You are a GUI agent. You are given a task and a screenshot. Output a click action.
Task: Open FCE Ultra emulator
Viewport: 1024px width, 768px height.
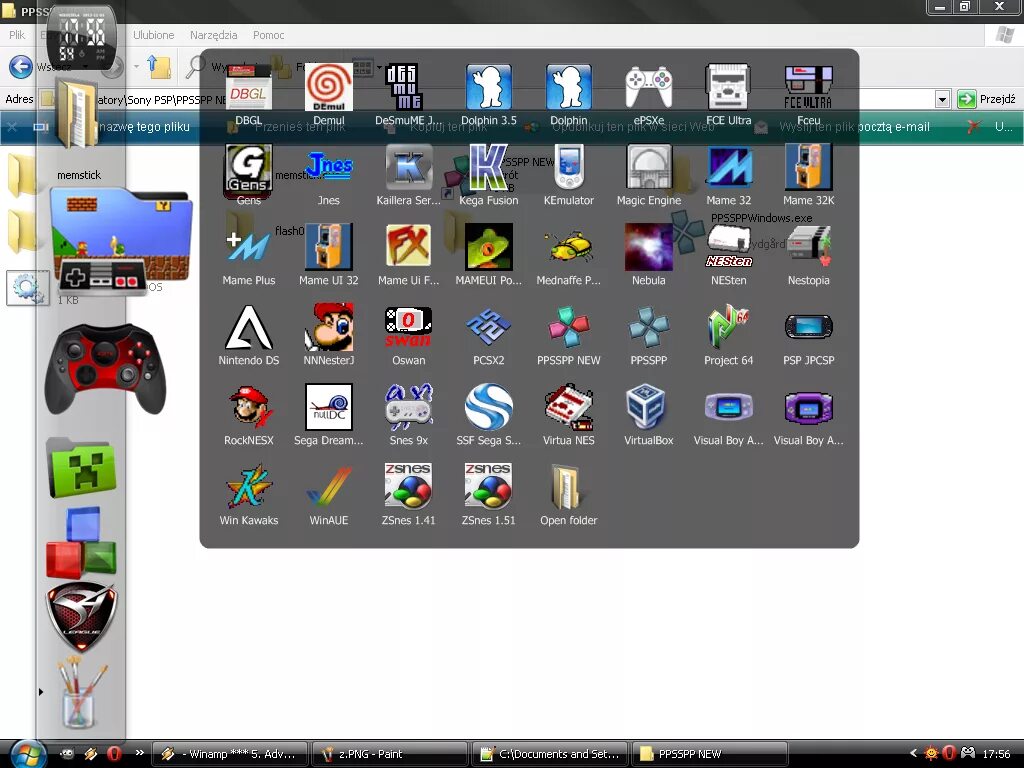728,88
